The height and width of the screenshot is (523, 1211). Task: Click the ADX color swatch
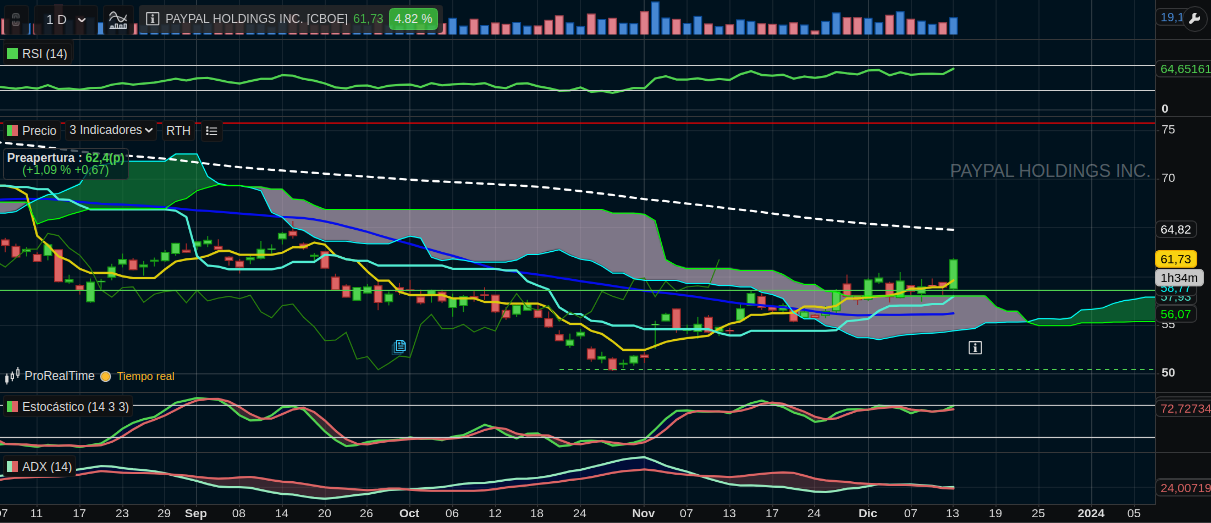[12, 467]
